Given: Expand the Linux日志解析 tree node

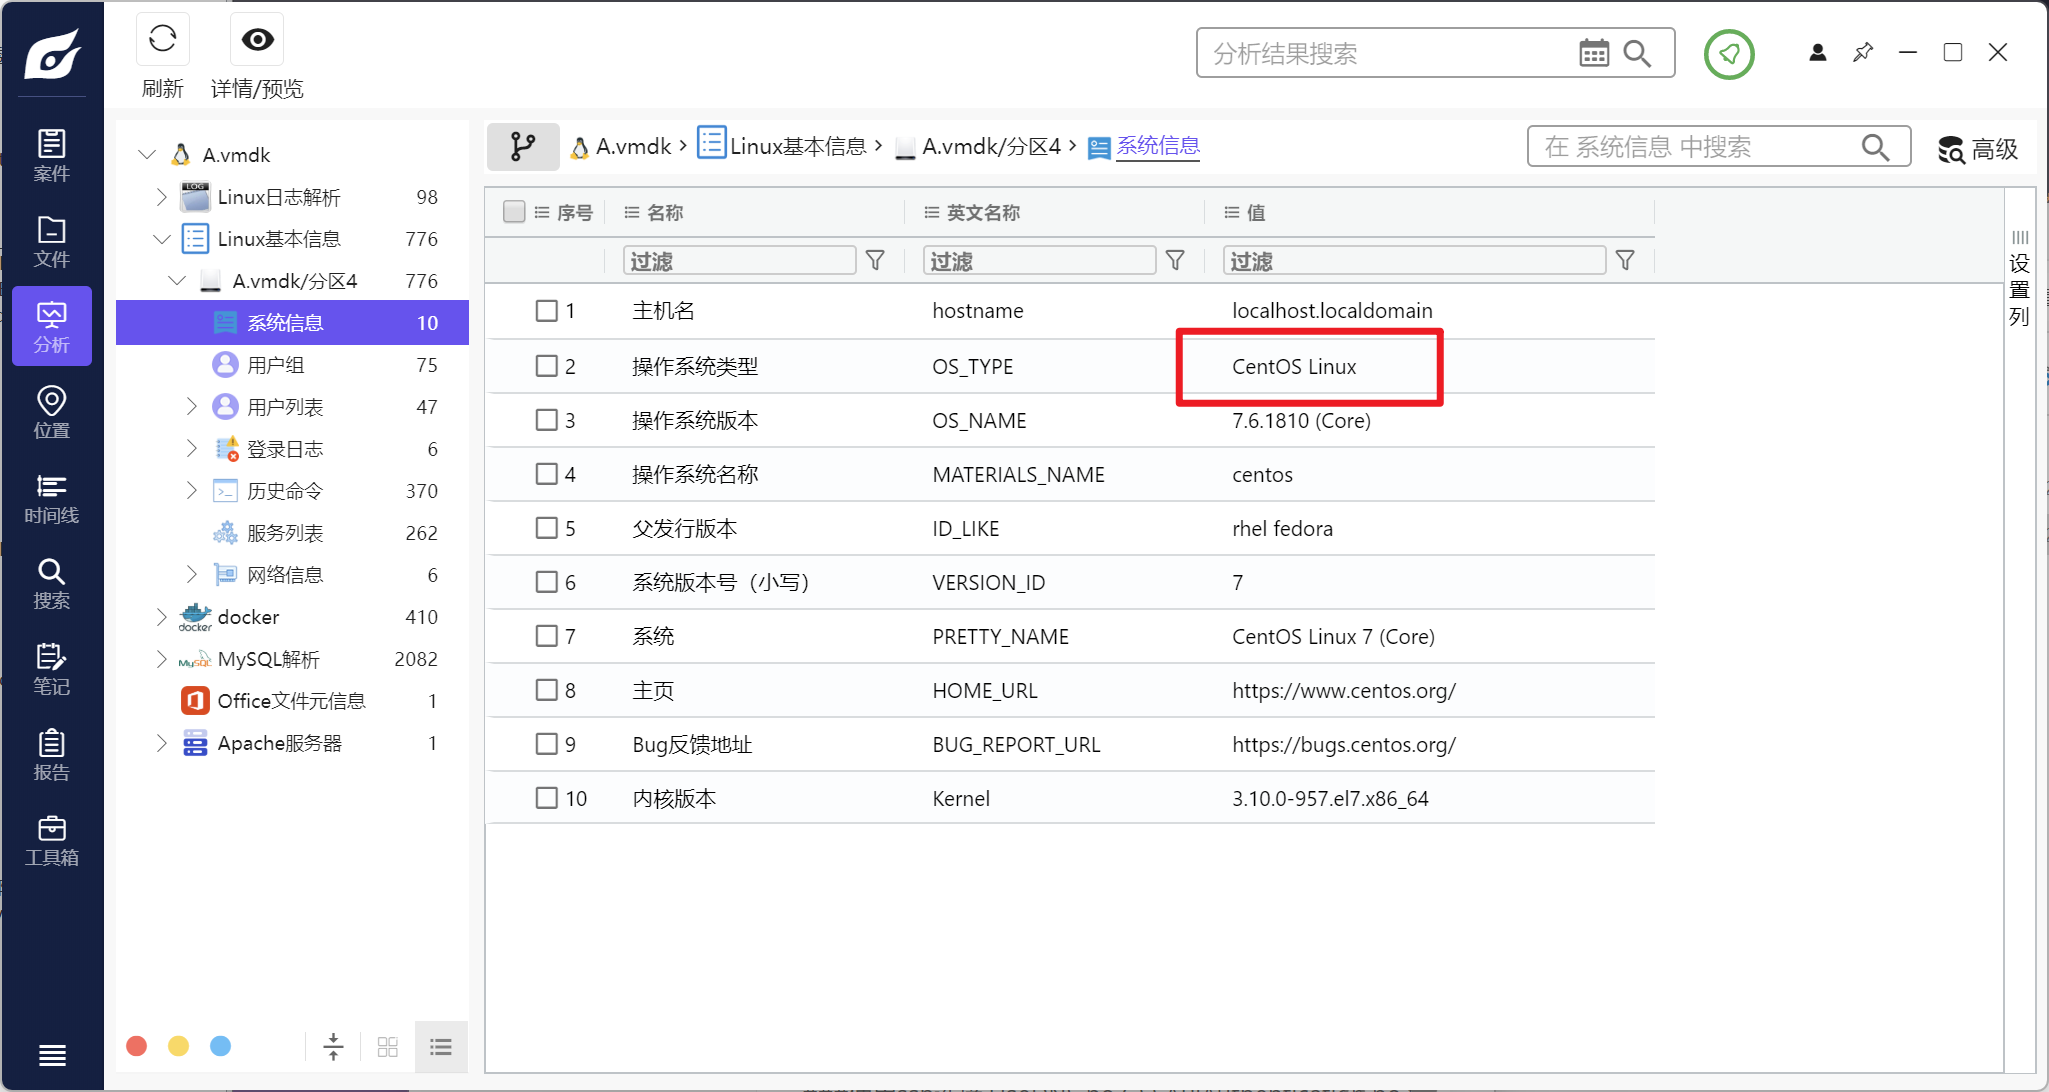Looking at the screenshot, I should (161, 197).
